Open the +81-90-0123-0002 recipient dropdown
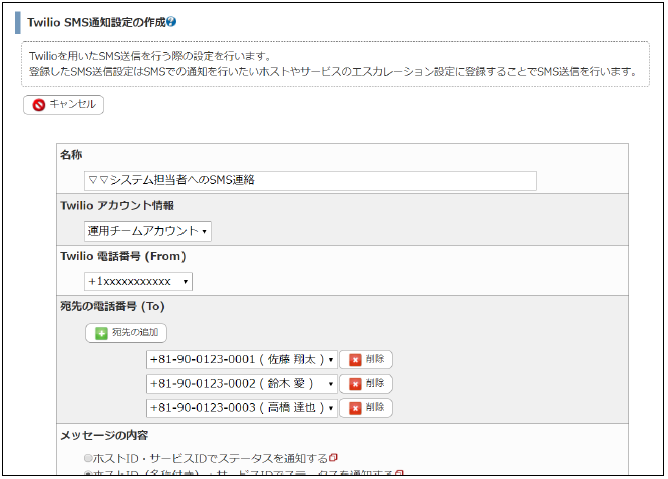Viewport: 668px width, 479px height. [x=241, y=383]
